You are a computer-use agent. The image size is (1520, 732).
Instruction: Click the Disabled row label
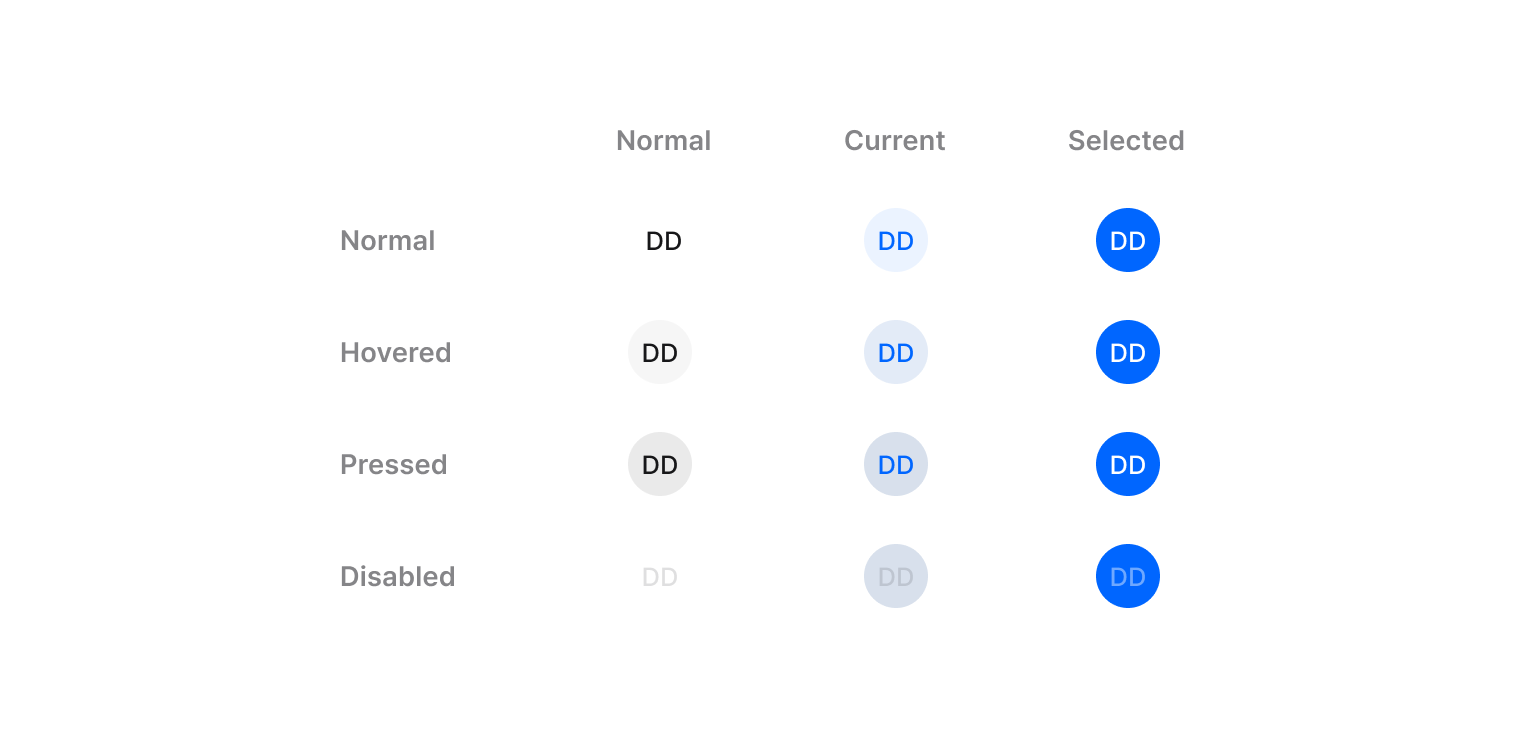point(397,577)
